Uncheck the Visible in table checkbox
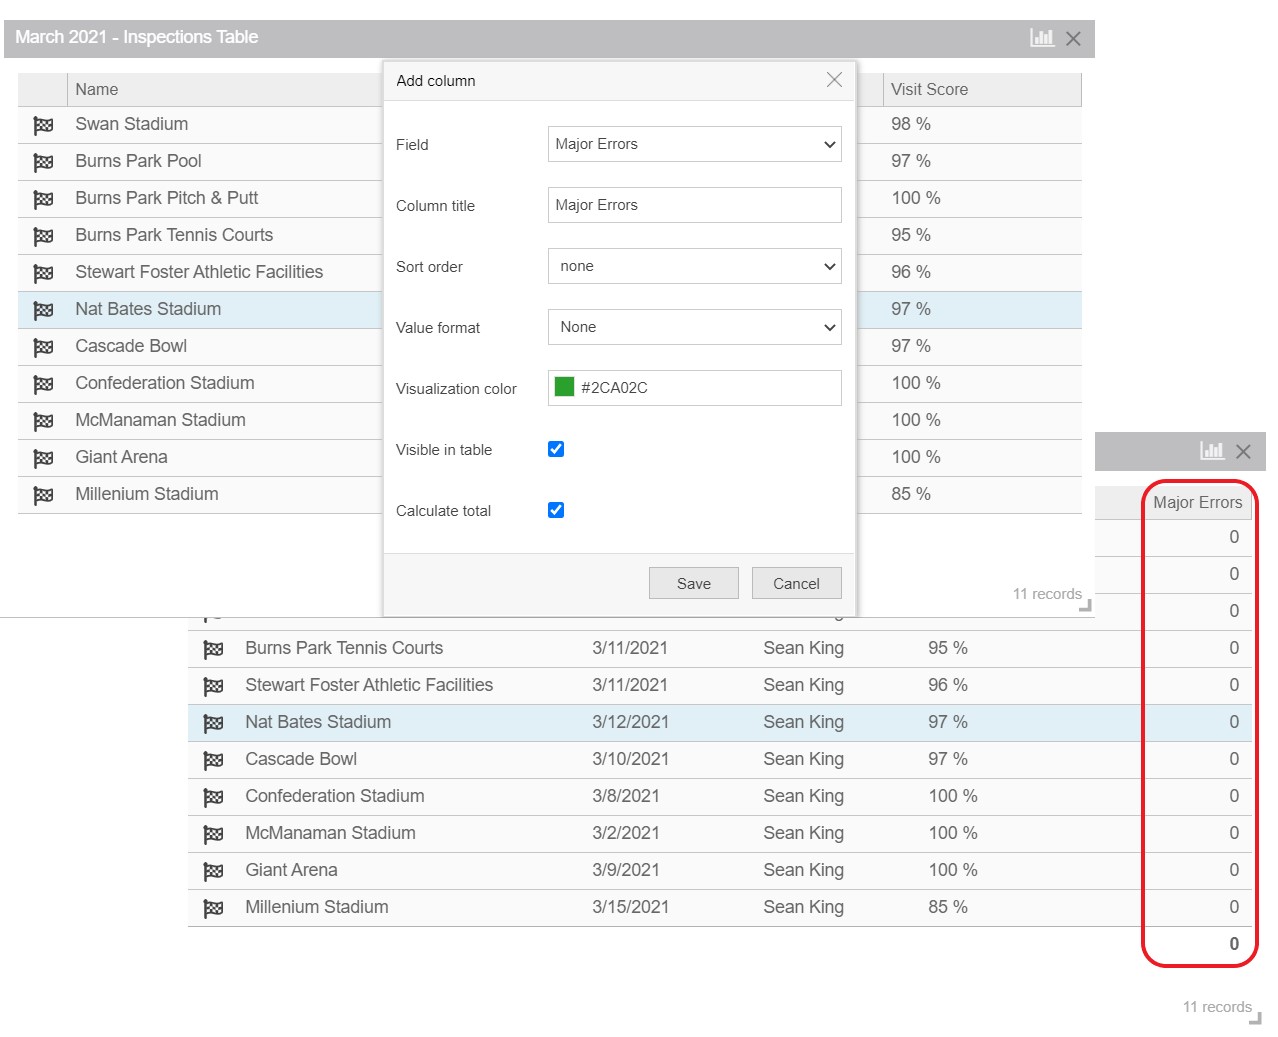Viewport: 1278px width, 1037px height. pyautogui.click(x=556, y=449)
